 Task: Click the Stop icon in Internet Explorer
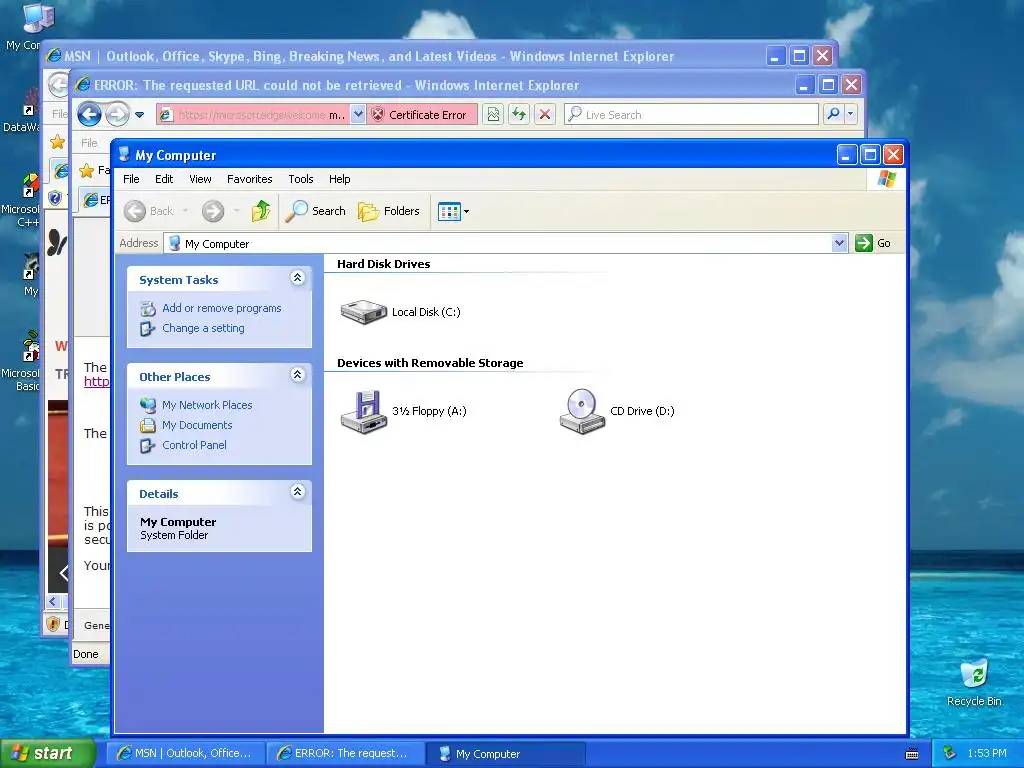pos(545,115)
